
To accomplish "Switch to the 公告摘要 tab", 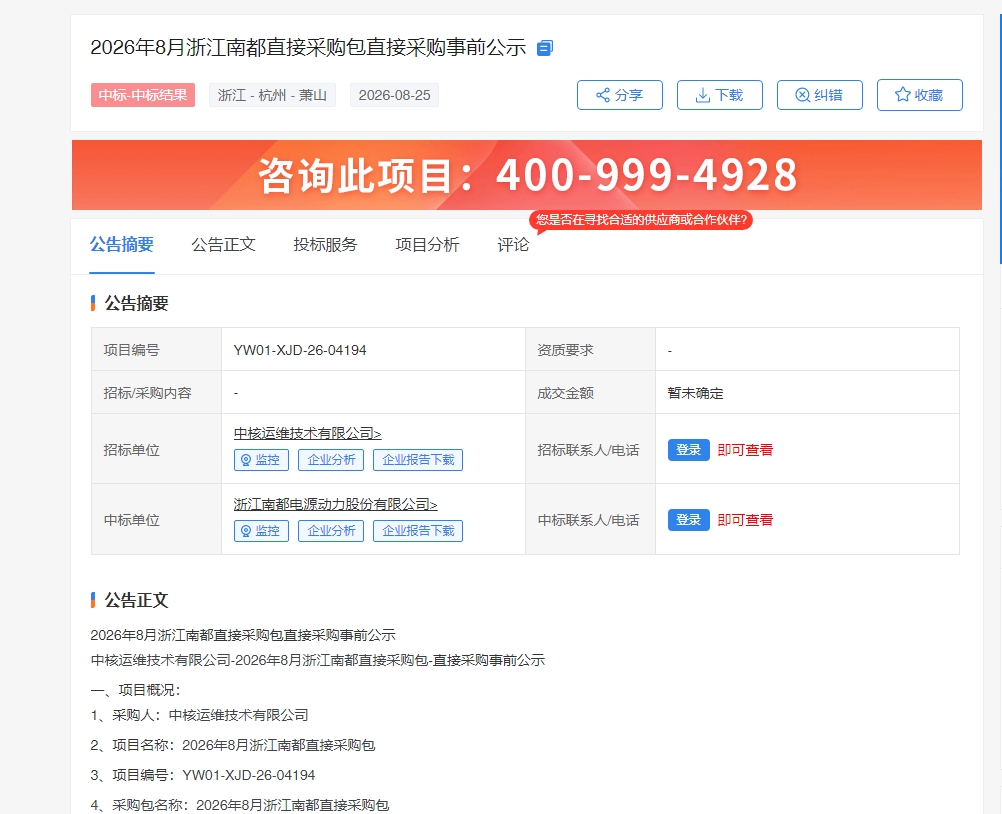I will pyautogui.click(x=121, y=245).
